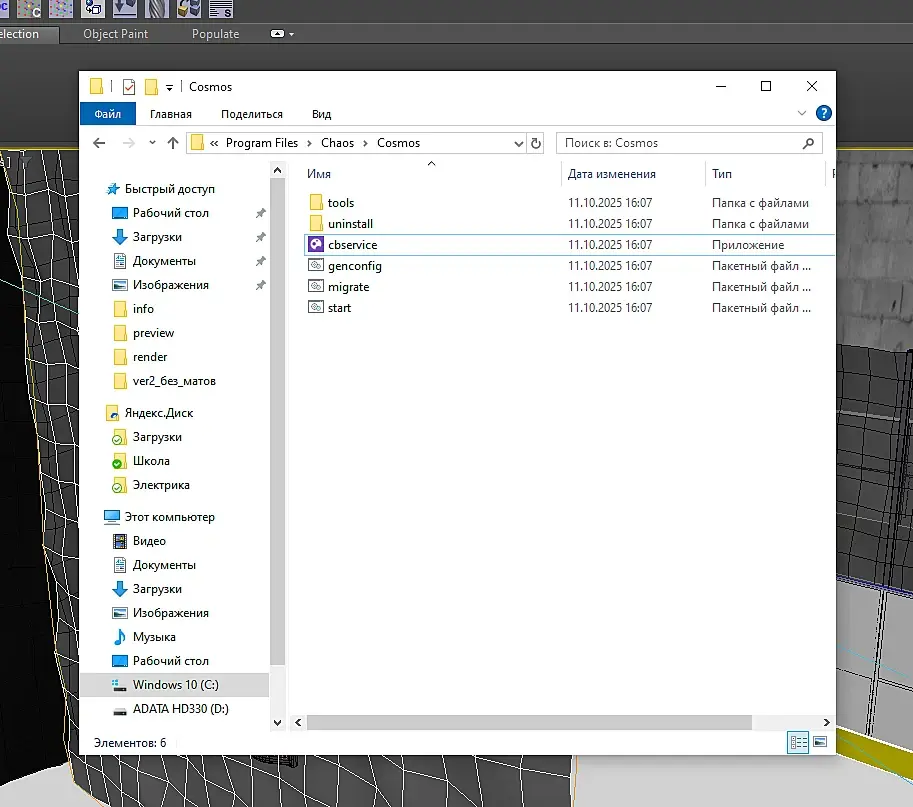Open the address bar history dropdown
Screen dimensions: 913x807
tap(518, 143)
